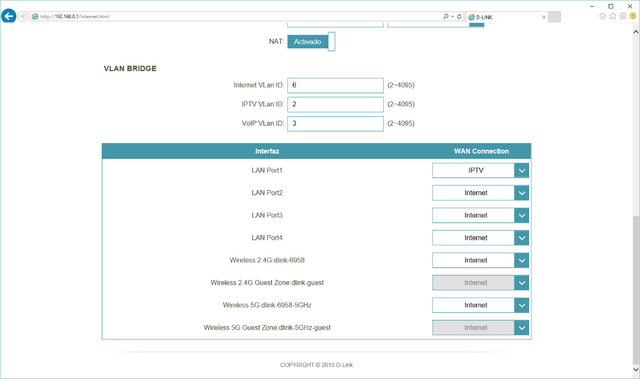Image resolution: width=640 pixels, height=379 pixels.
Task: Click scrollbar up arrow
Action: [x=636, y=31]
